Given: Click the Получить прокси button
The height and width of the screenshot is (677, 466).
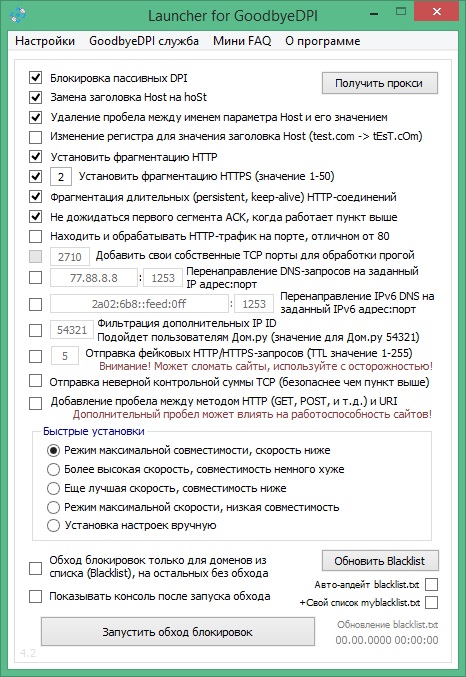Looking at the screenshot, I should 380,83.
